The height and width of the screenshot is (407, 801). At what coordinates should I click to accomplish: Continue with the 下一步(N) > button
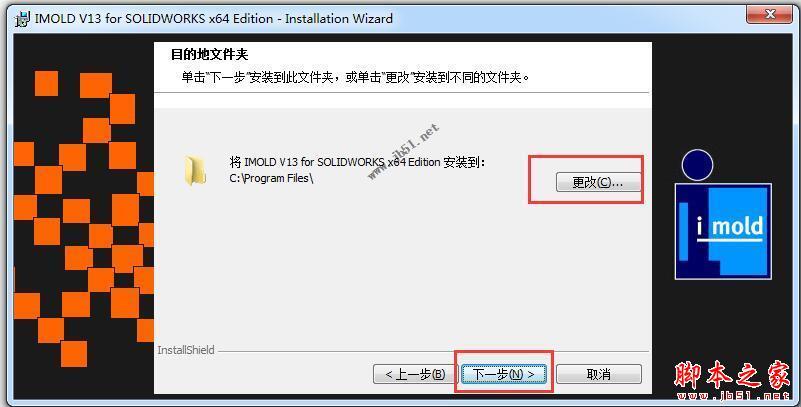point(504,374)
